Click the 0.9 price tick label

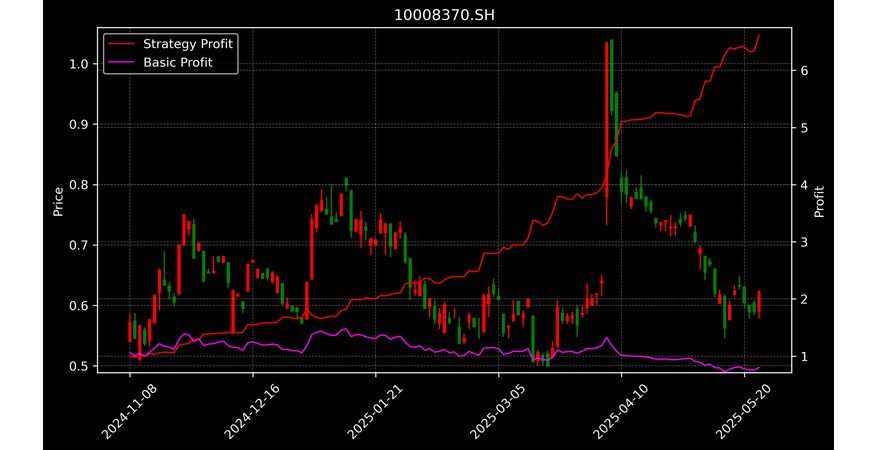pyautogui.click(x=80, y=124)
